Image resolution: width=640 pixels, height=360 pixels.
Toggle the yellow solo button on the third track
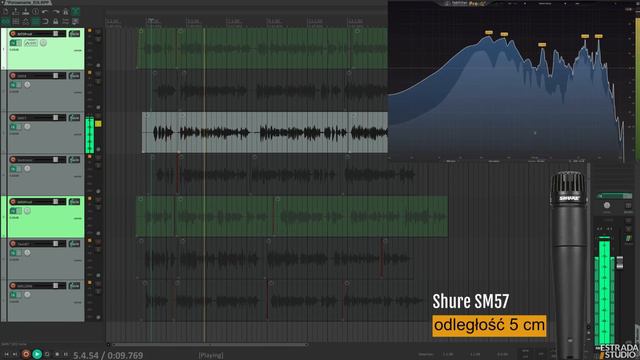[98, 124]
